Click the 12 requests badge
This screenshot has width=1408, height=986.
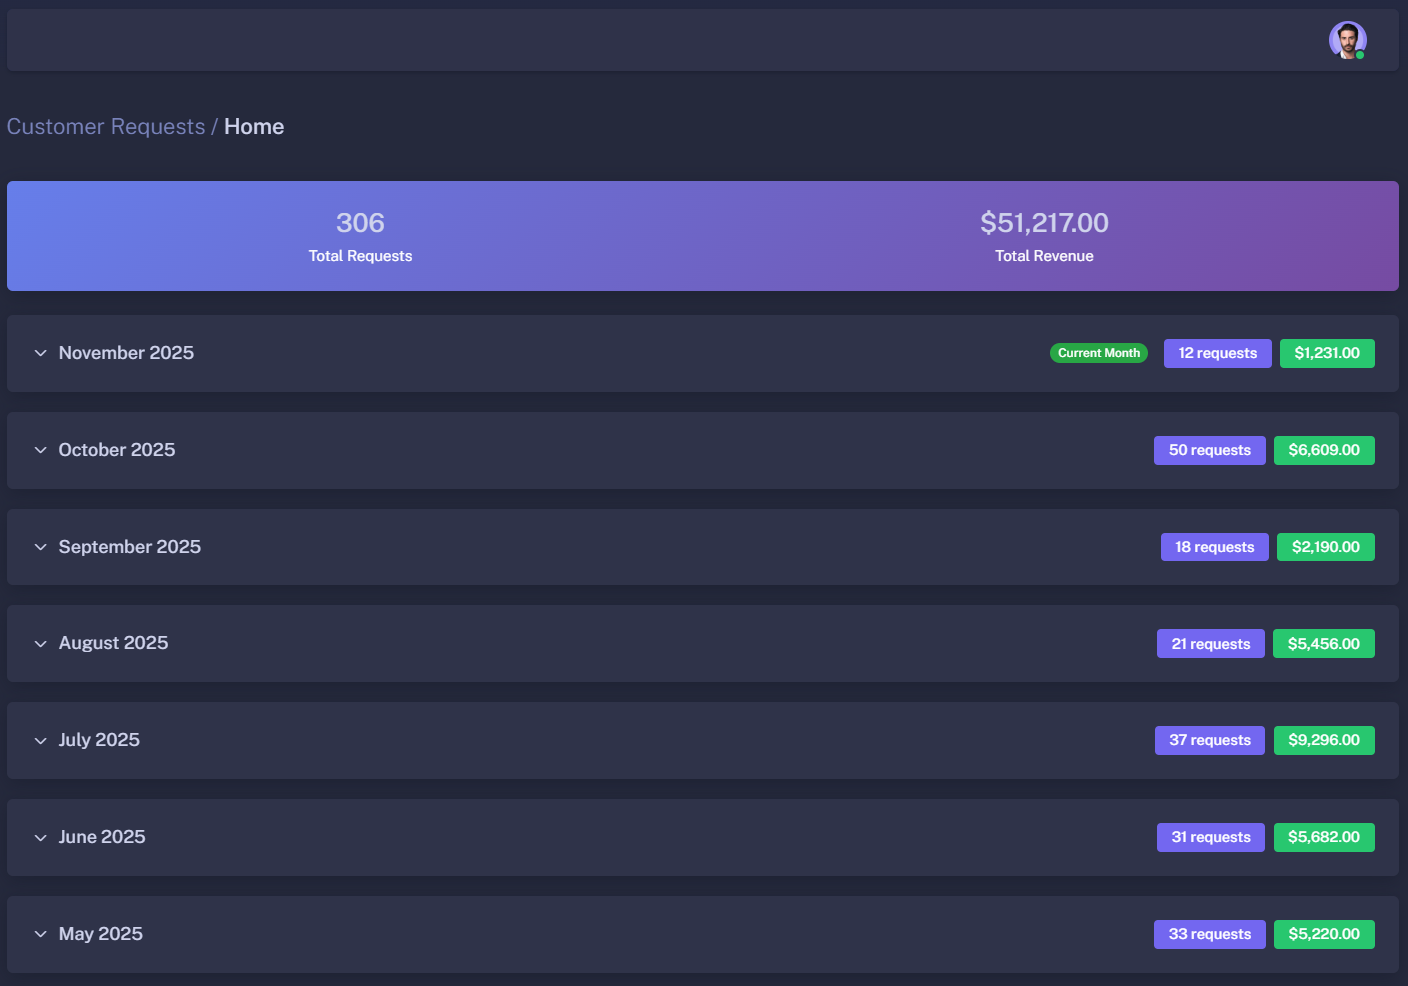(x=1217, y=353)
